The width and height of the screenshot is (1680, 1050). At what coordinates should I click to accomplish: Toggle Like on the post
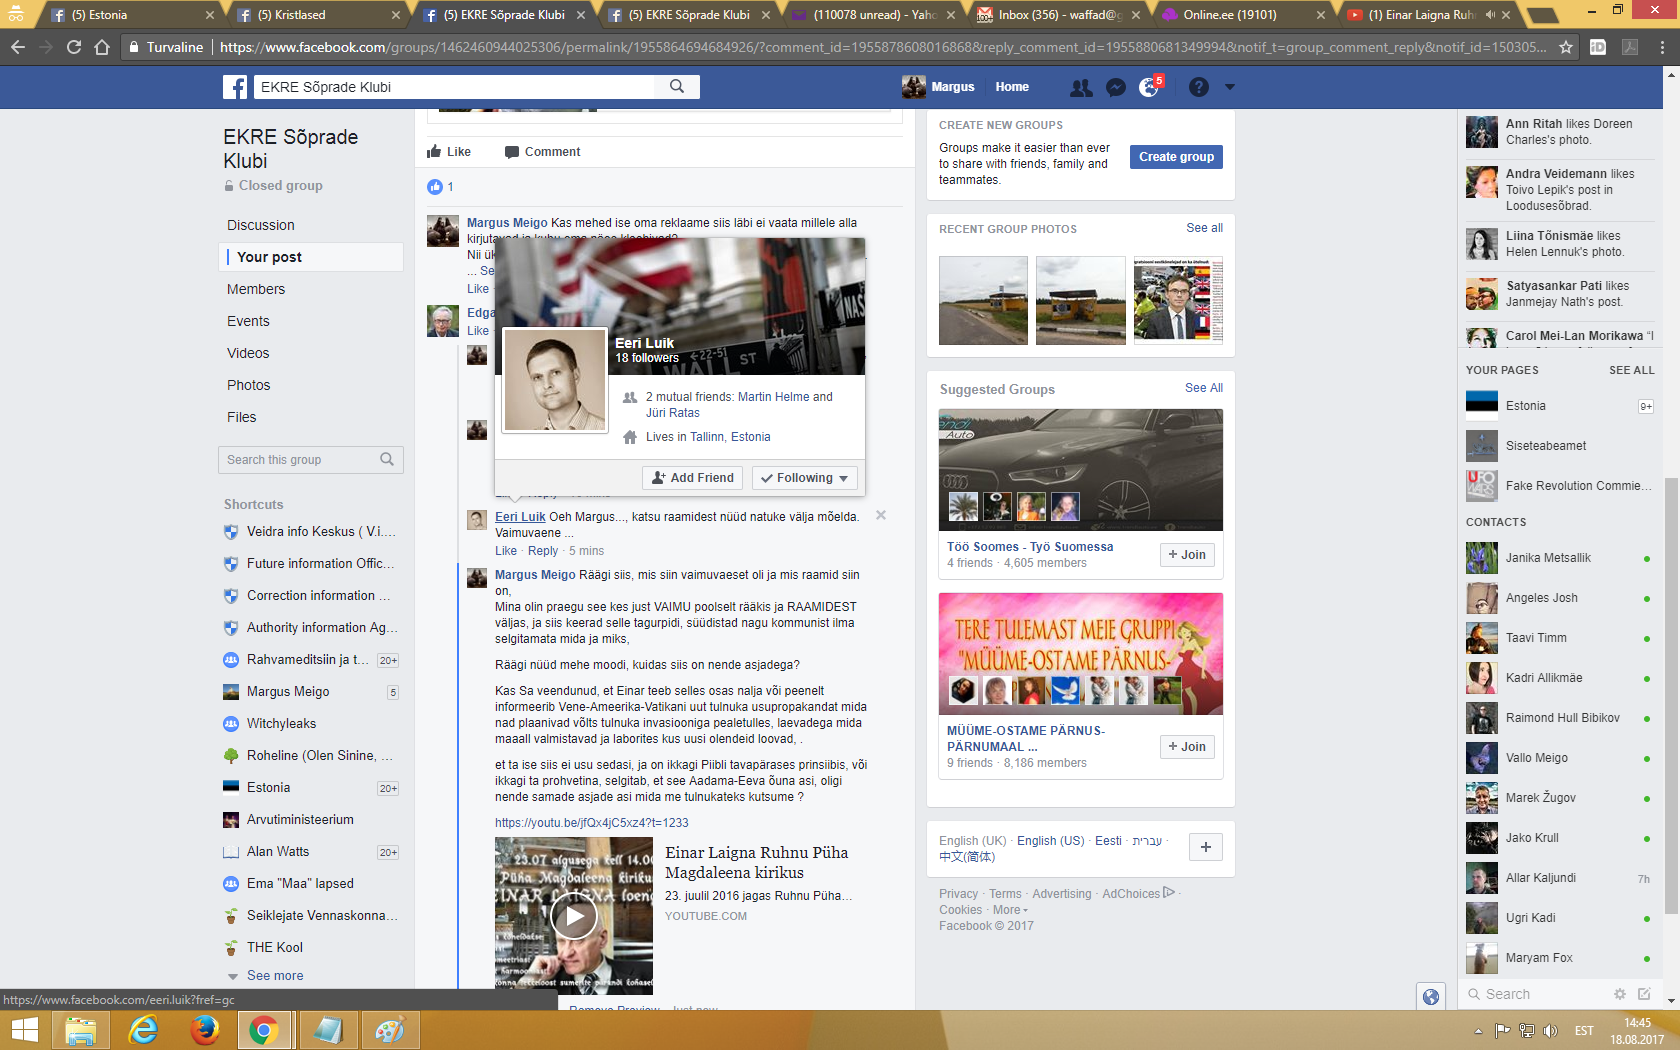(449, 152)
